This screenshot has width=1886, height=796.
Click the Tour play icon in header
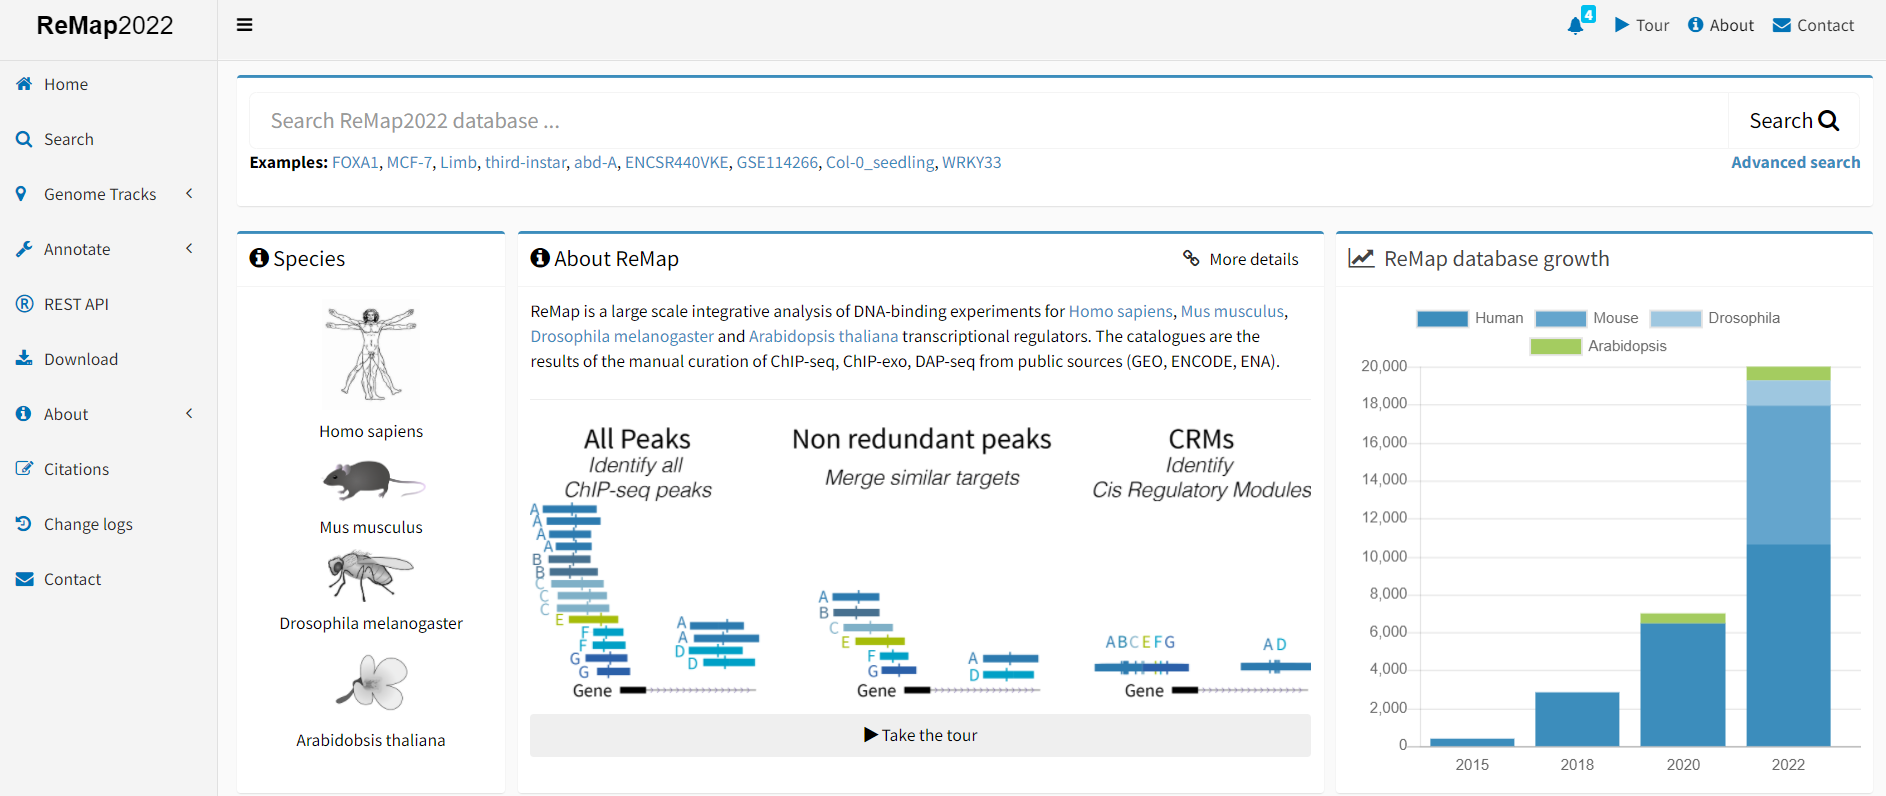[x=1622, y=25]
